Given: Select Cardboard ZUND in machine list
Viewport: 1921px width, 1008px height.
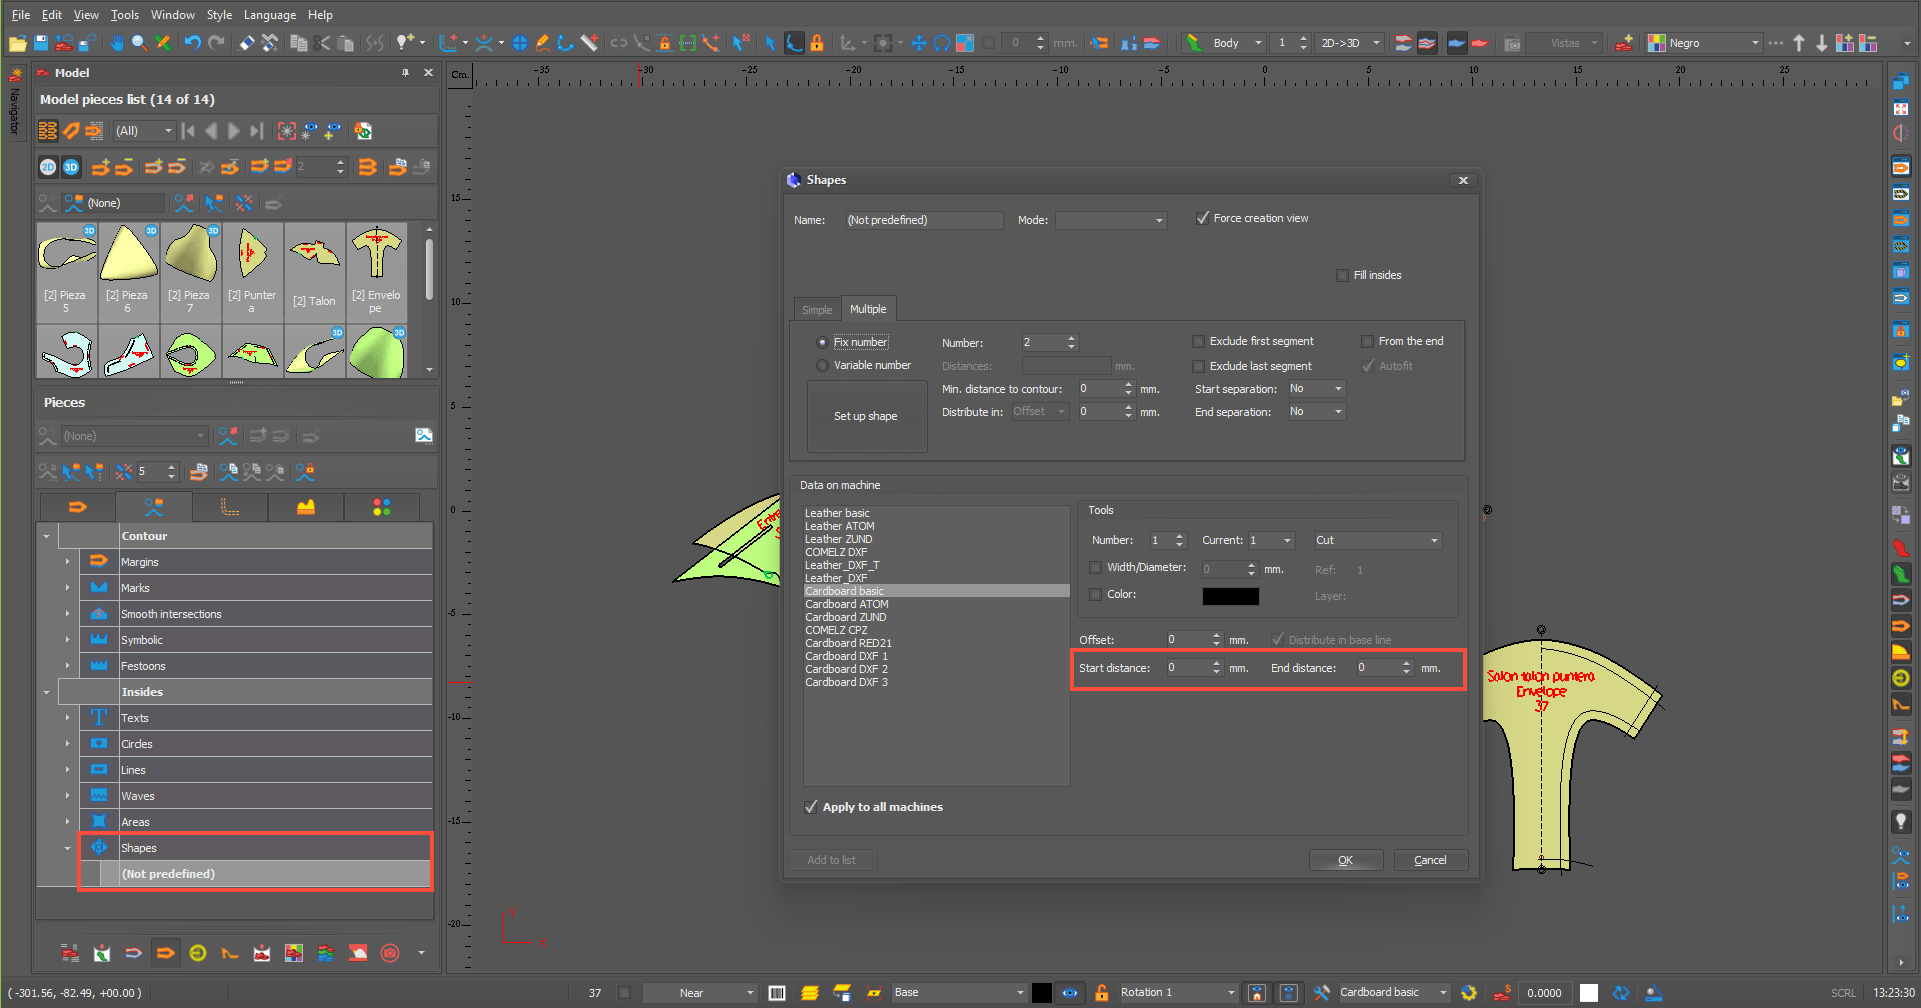Looking at the screenshot, I should point(845,617).
